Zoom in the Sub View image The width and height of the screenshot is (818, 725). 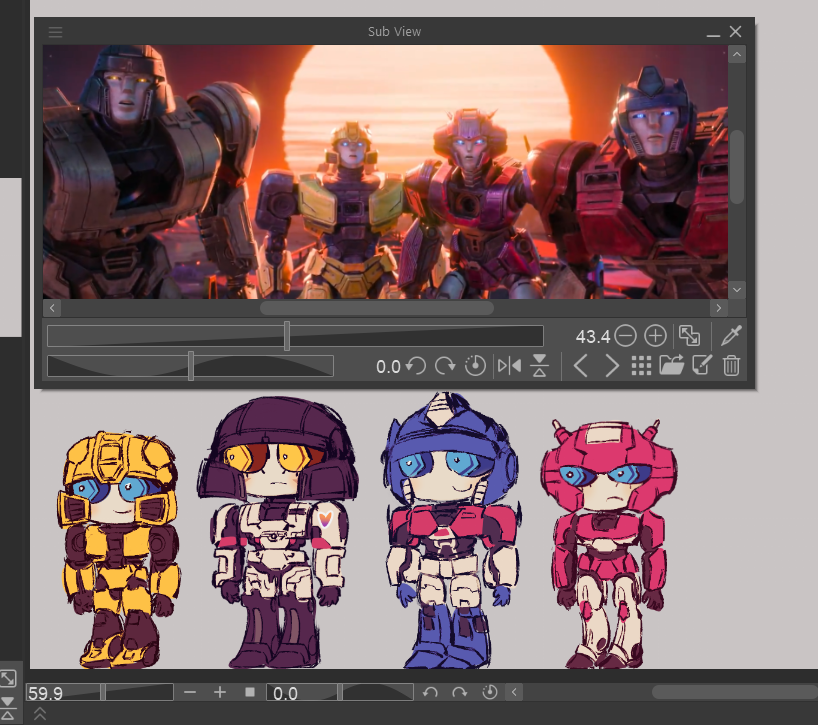coord(655,336)
